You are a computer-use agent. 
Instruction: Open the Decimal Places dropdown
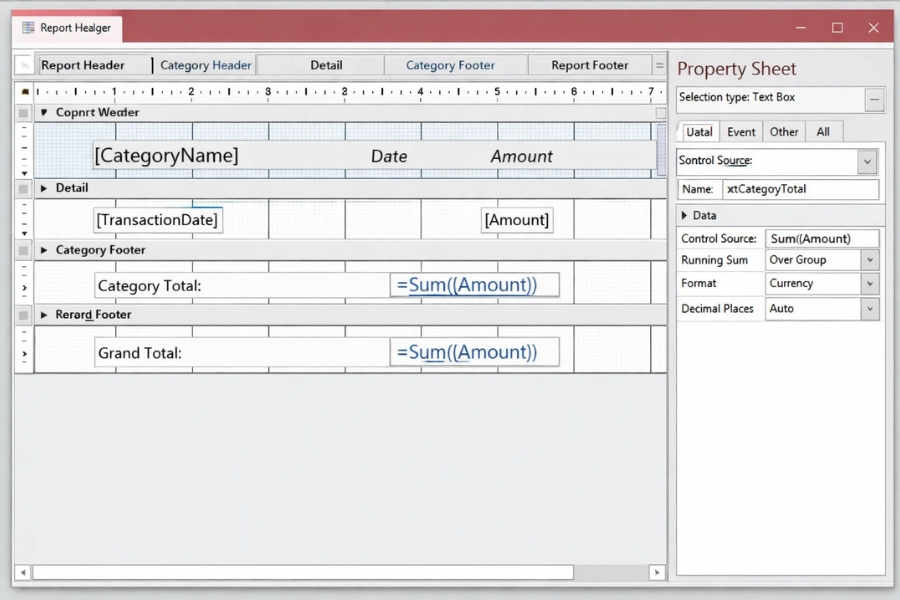click(x=869, y=309)
